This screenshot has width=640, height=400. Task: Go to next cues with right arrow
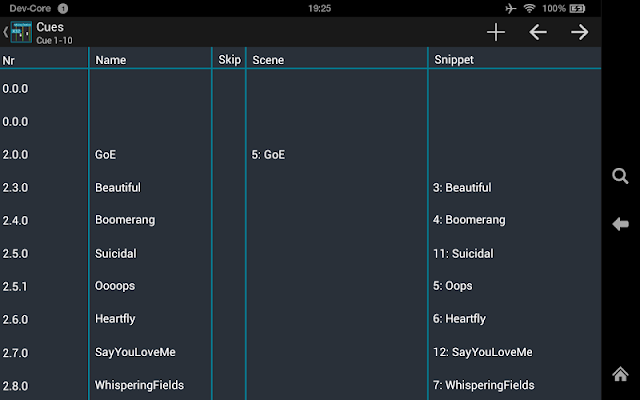pyautogui.click(x=580, y=32)
